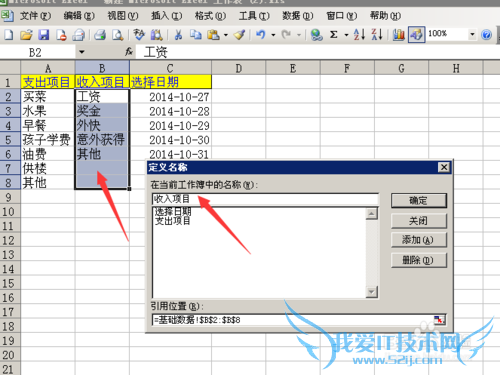Image resolution: width=500 pixels, height=375 pixels.
Task: Click the range collapse icon in reference field
Action: 439,320
